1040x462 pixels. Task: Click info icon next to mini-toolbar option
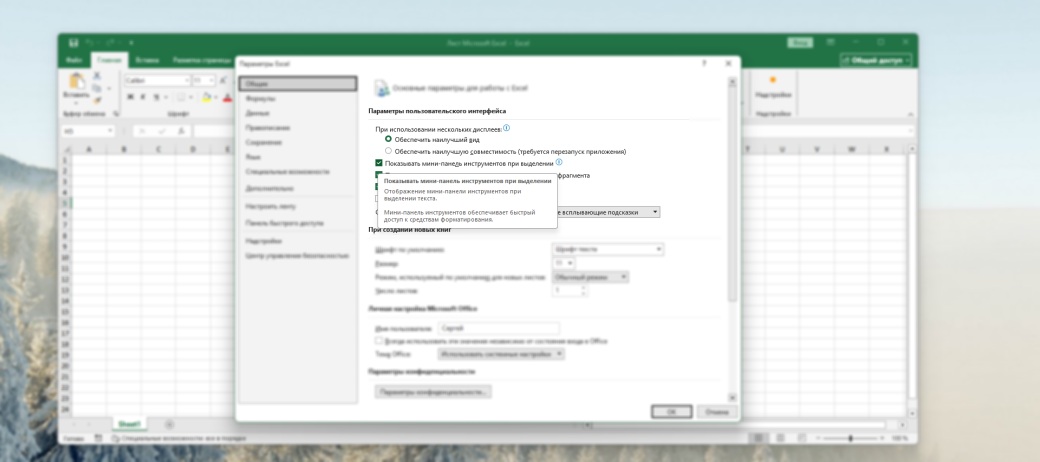tap(559, 162)
